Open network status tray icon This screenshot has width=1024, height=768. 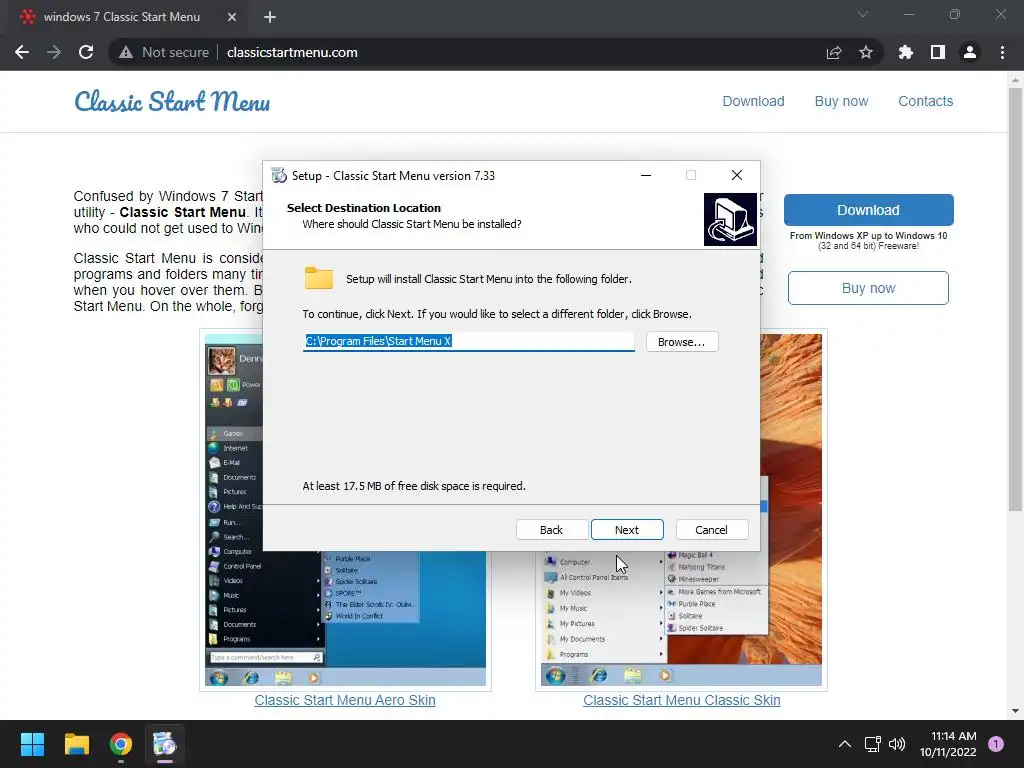872,744
